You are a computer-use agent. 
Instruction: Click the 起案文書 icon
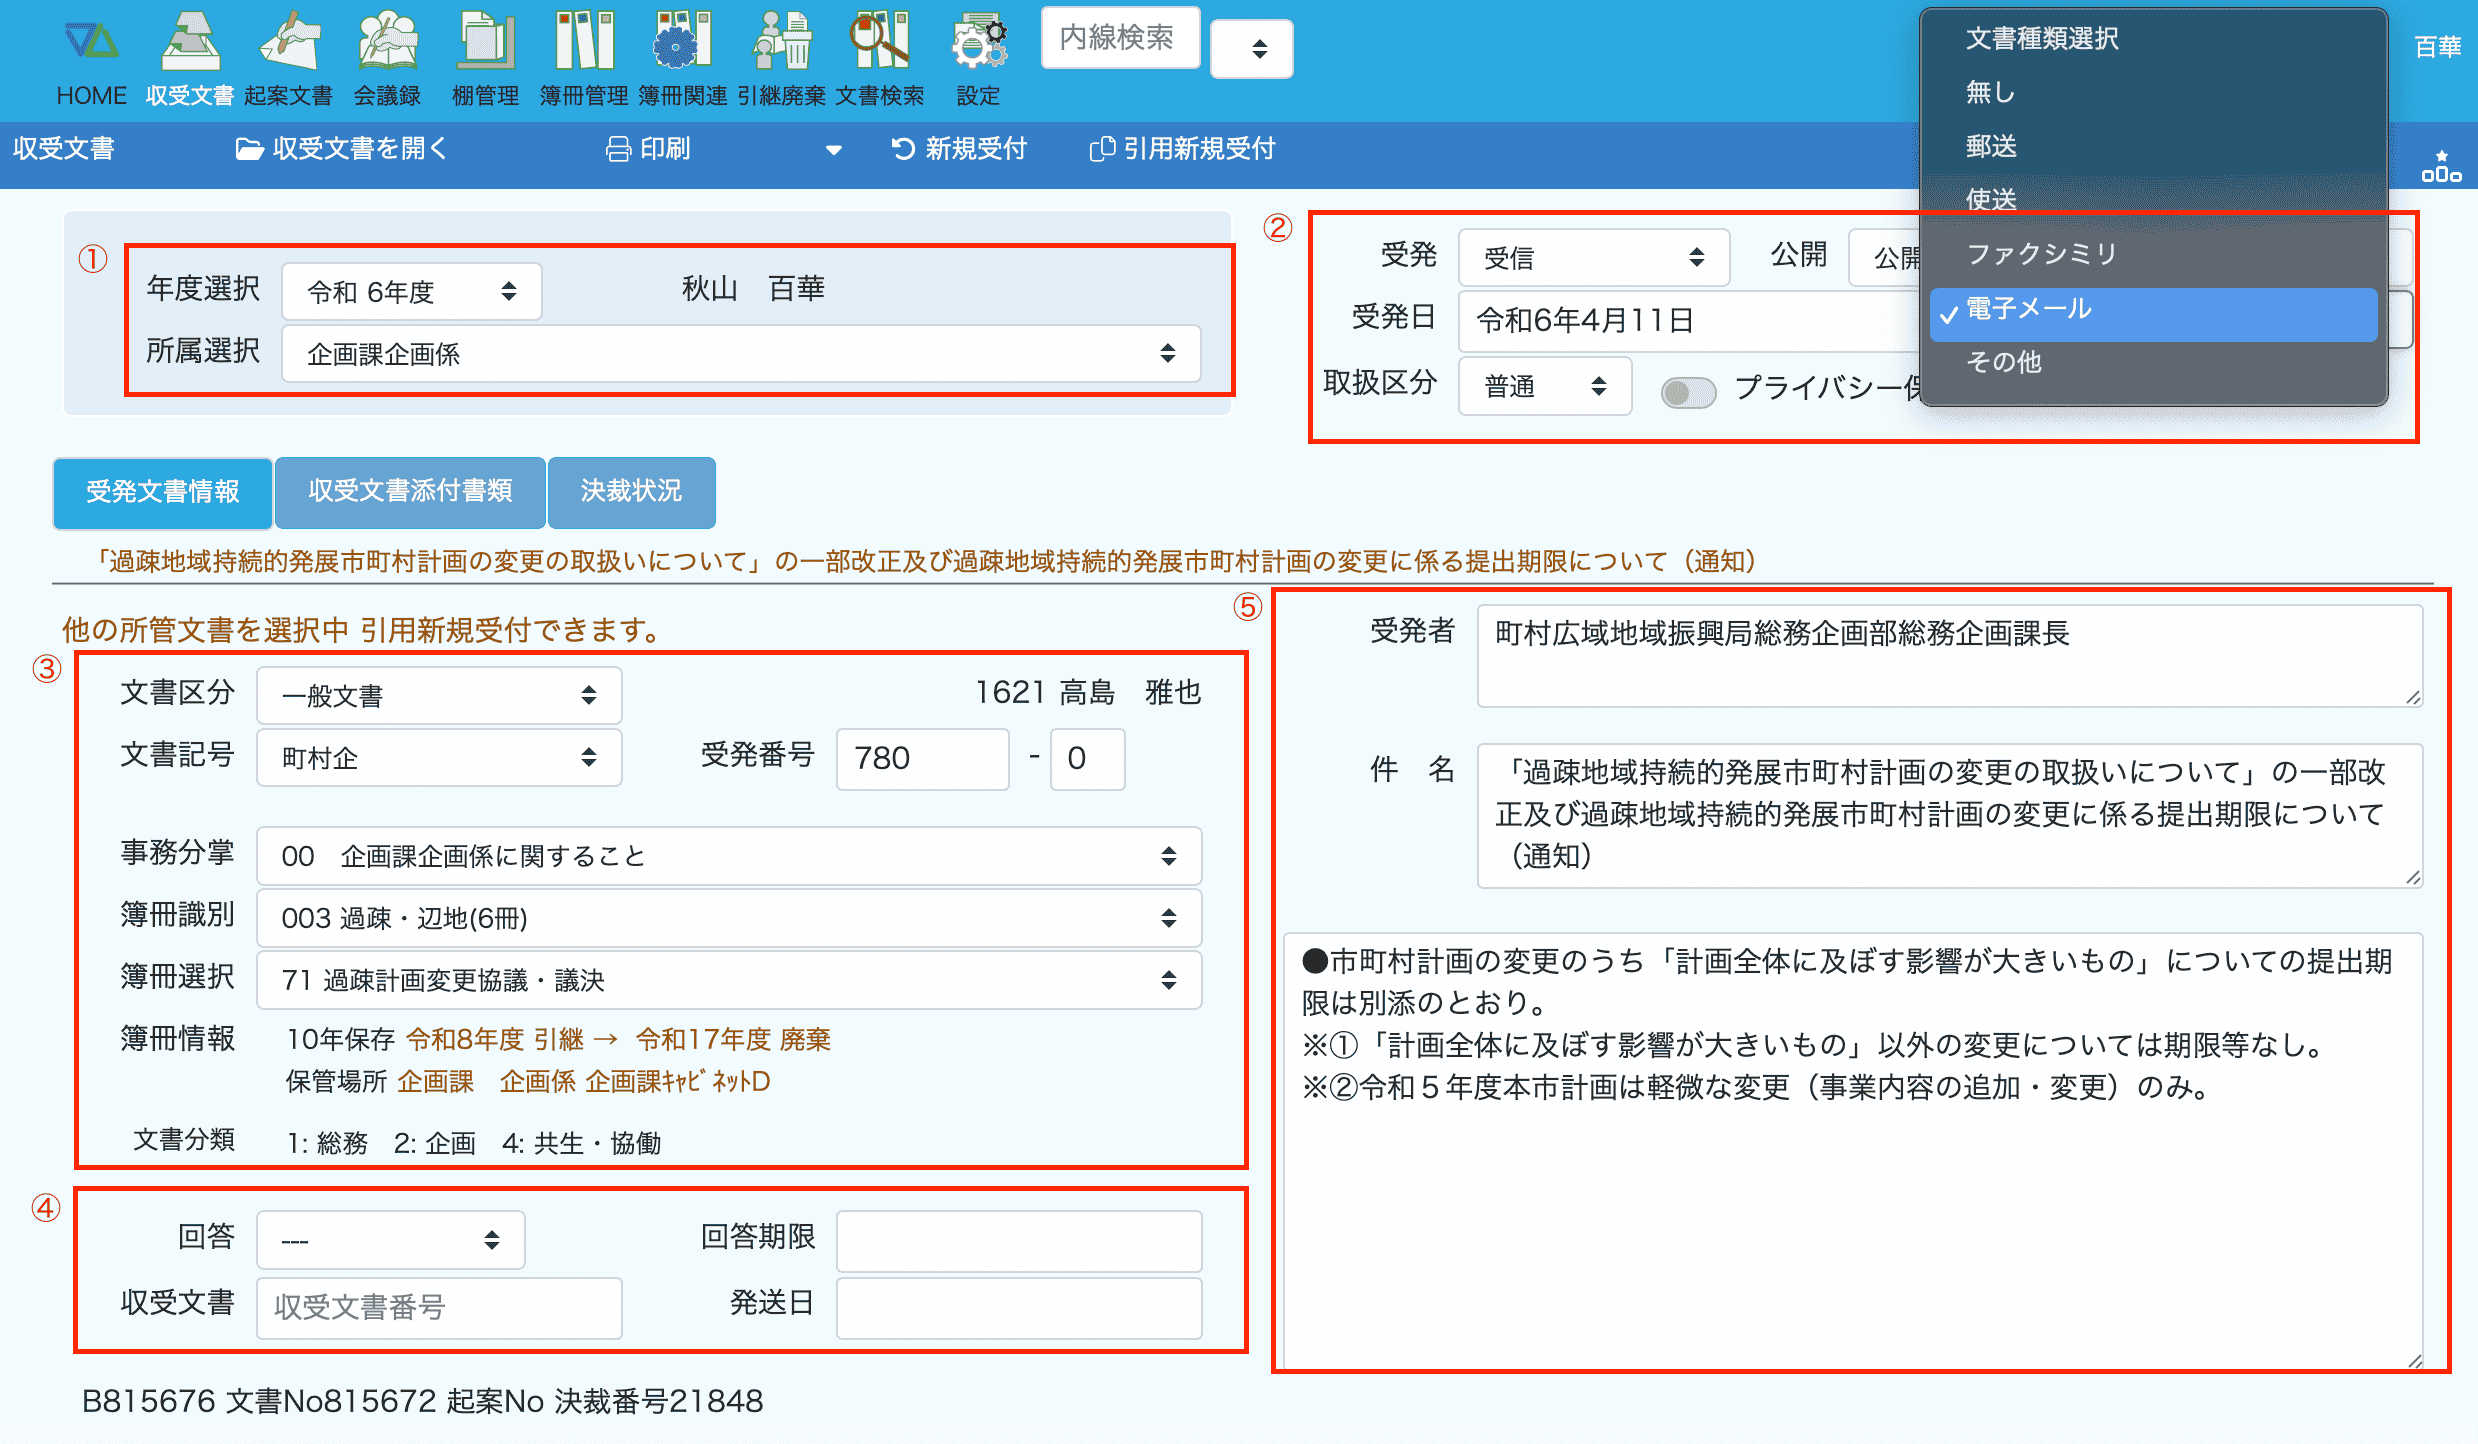[x=288, y=45]
